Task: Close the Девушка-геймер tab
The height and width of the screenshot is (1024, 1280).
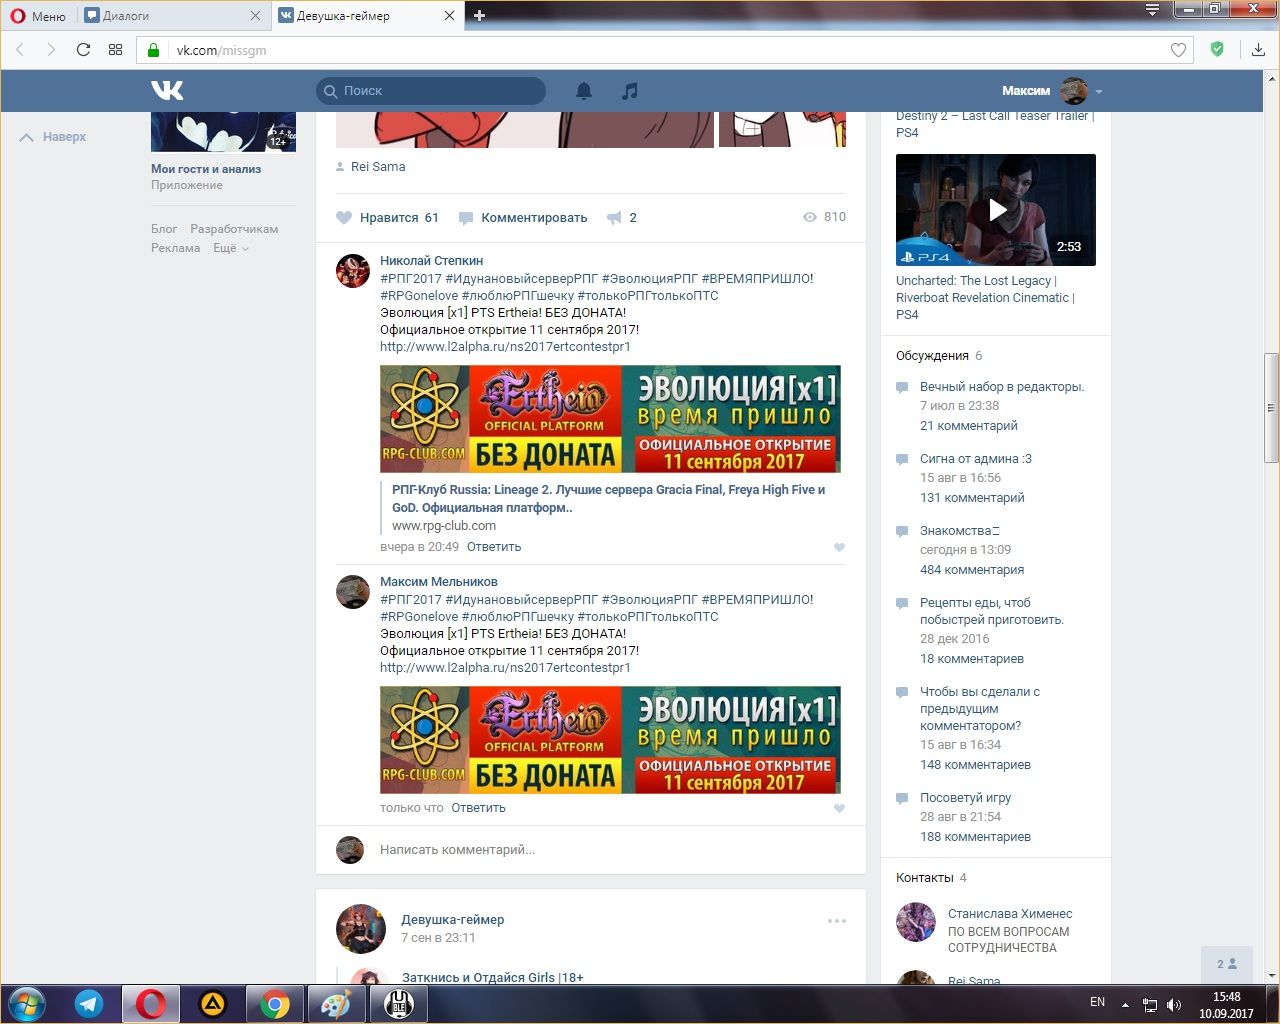Action: pyautogui.click(x=449, y=15)
